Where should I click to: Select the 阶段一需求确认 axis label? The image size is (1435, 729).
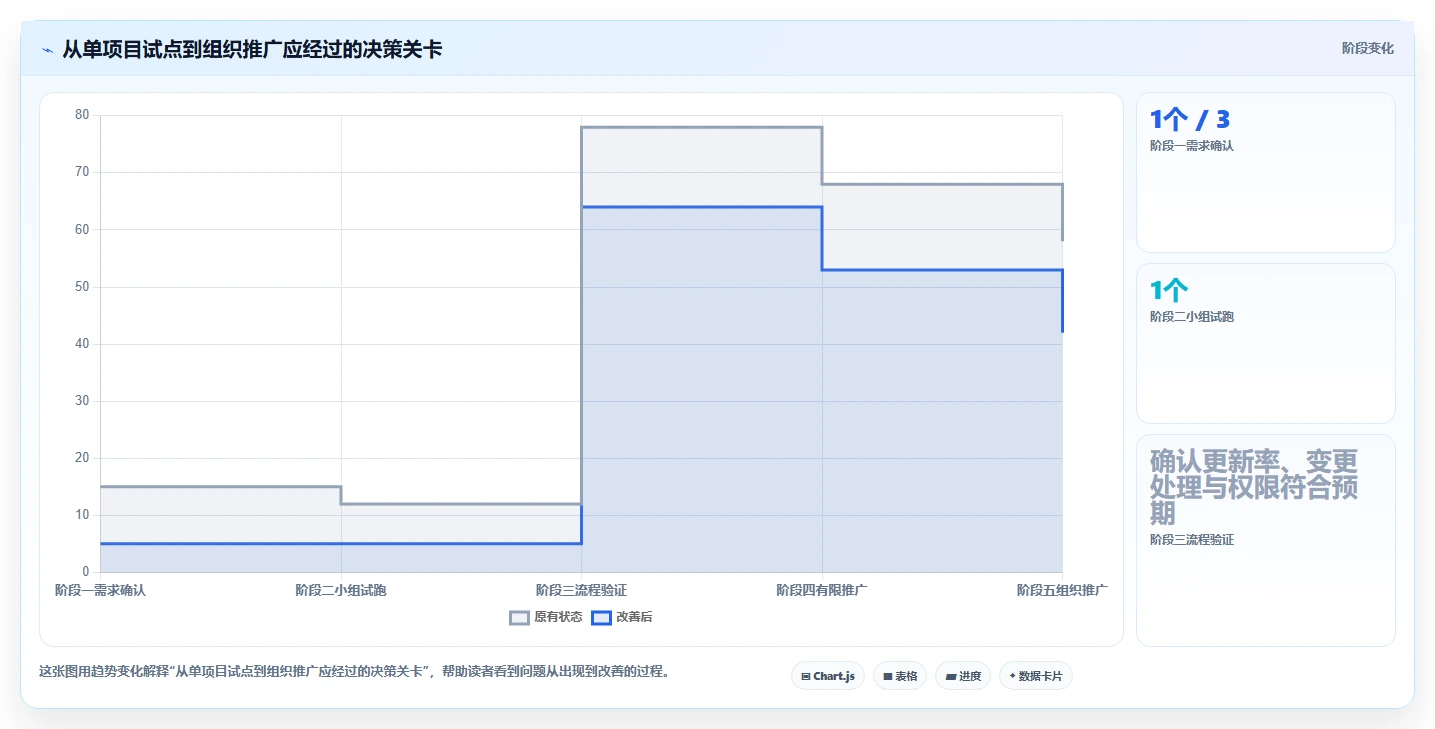tap(100, 590)
